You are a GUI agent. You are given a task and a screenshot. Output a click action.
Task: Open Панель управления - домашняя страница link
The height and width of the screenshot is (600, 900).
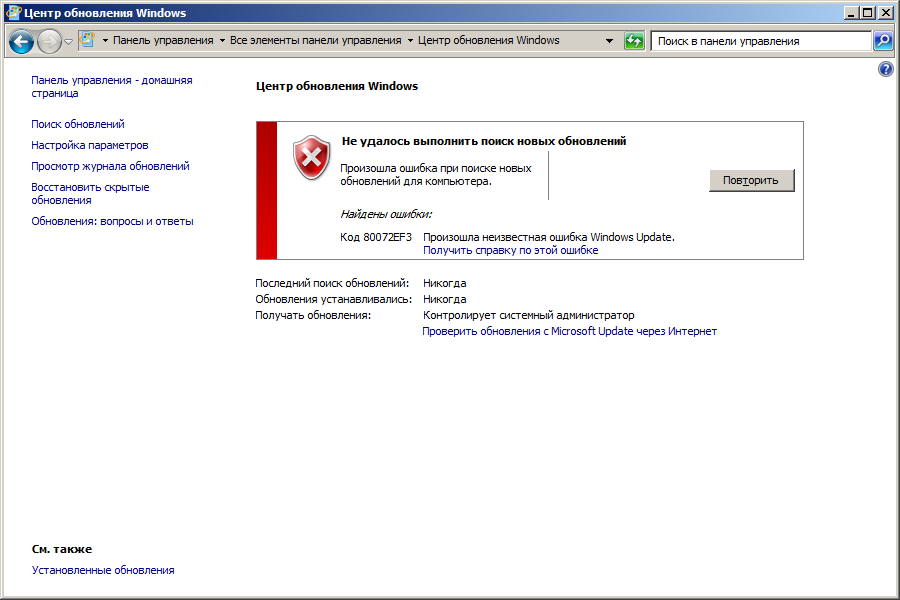tap(111, 87)
